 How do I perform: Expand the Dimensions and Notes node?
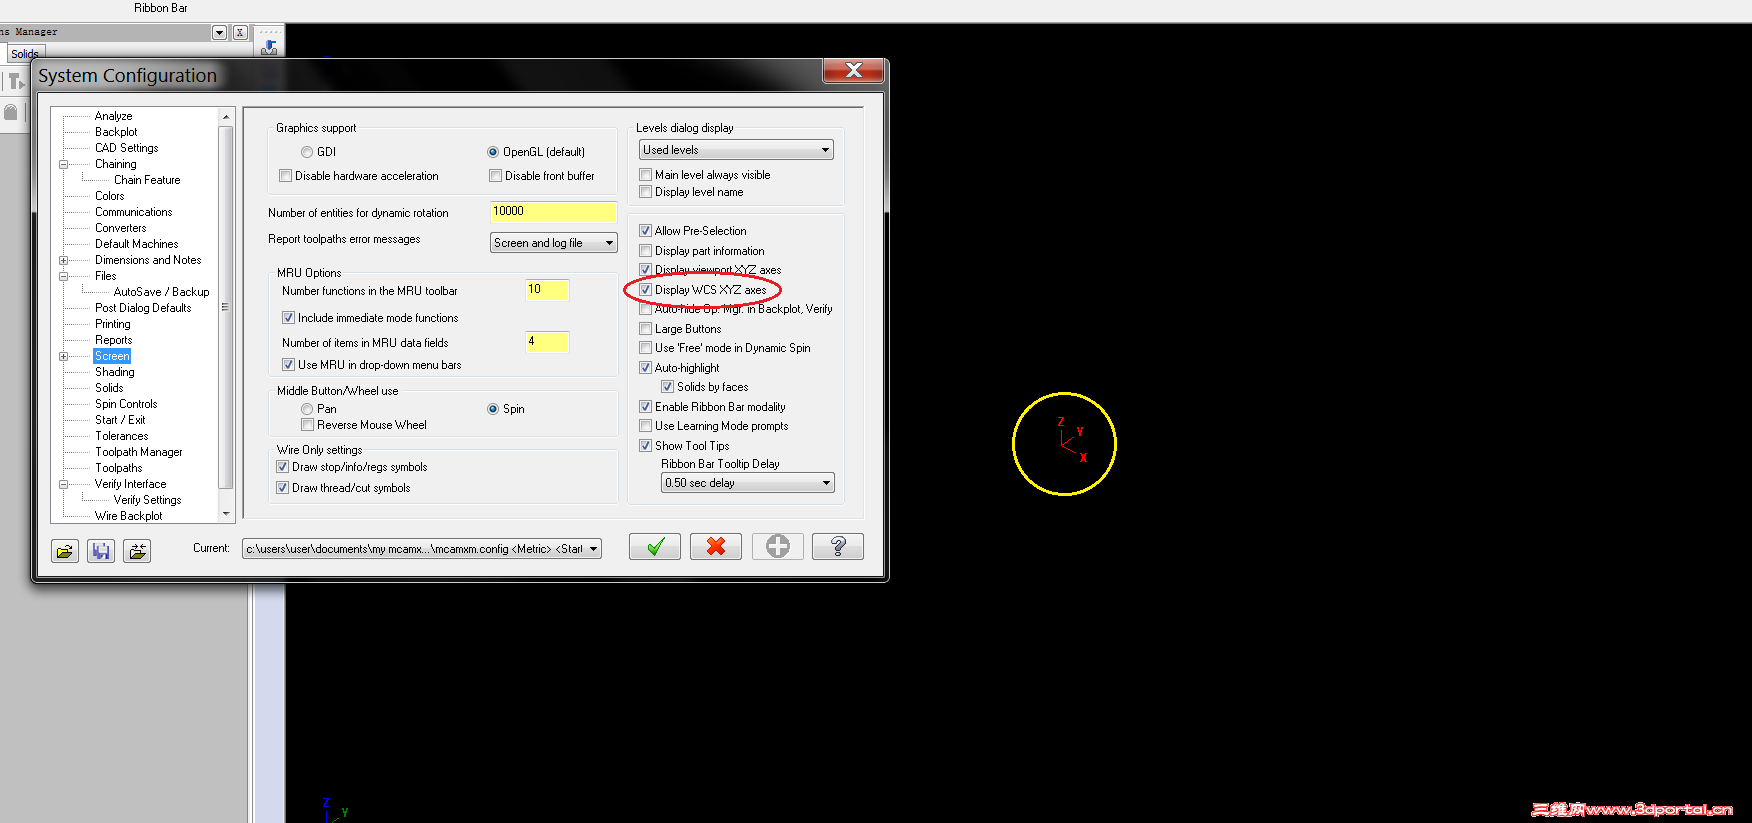[64, 260]
